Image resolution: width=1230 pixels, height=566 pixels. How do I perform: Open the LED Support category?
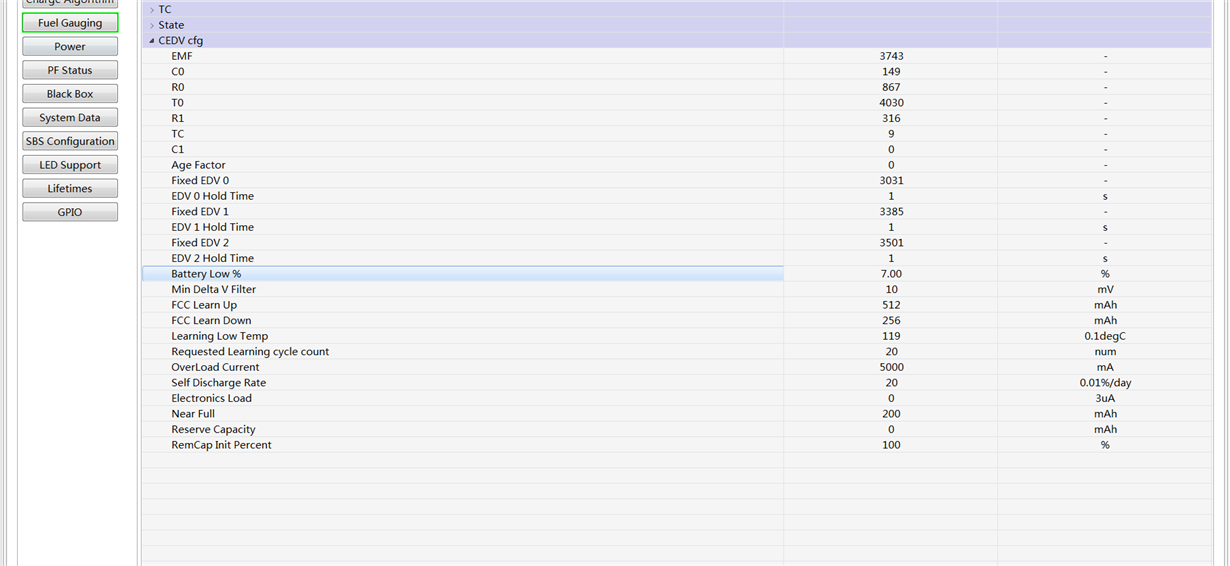[x=70, y=165]
